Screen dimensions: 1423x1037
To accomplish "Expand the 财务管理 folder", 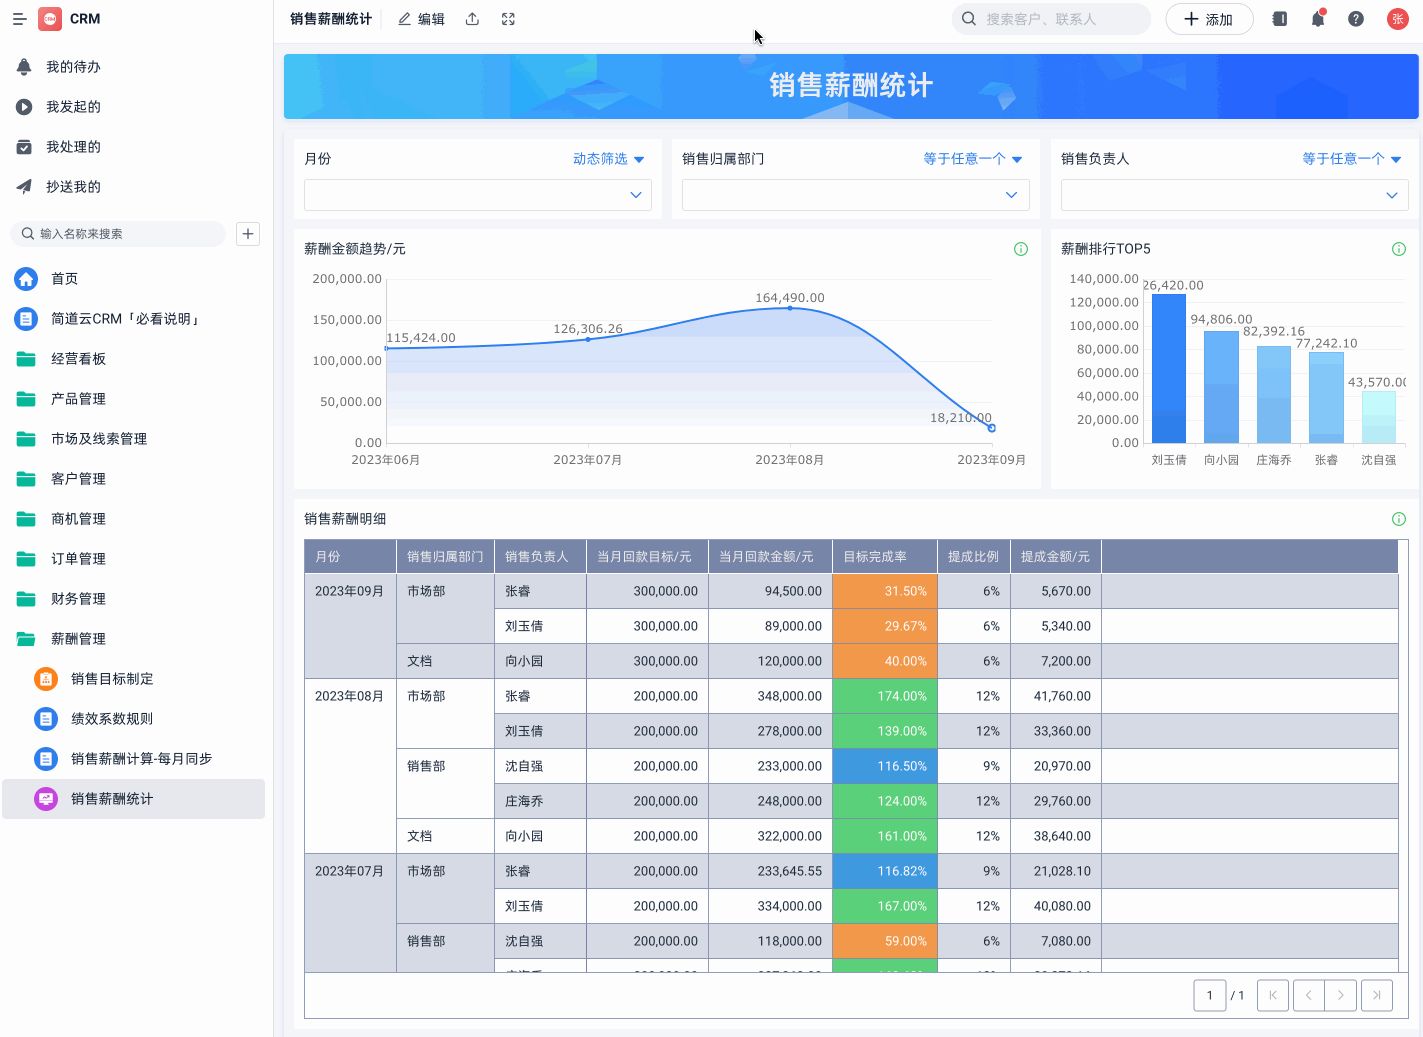I will pyautogui.click(x=78, y=599).
